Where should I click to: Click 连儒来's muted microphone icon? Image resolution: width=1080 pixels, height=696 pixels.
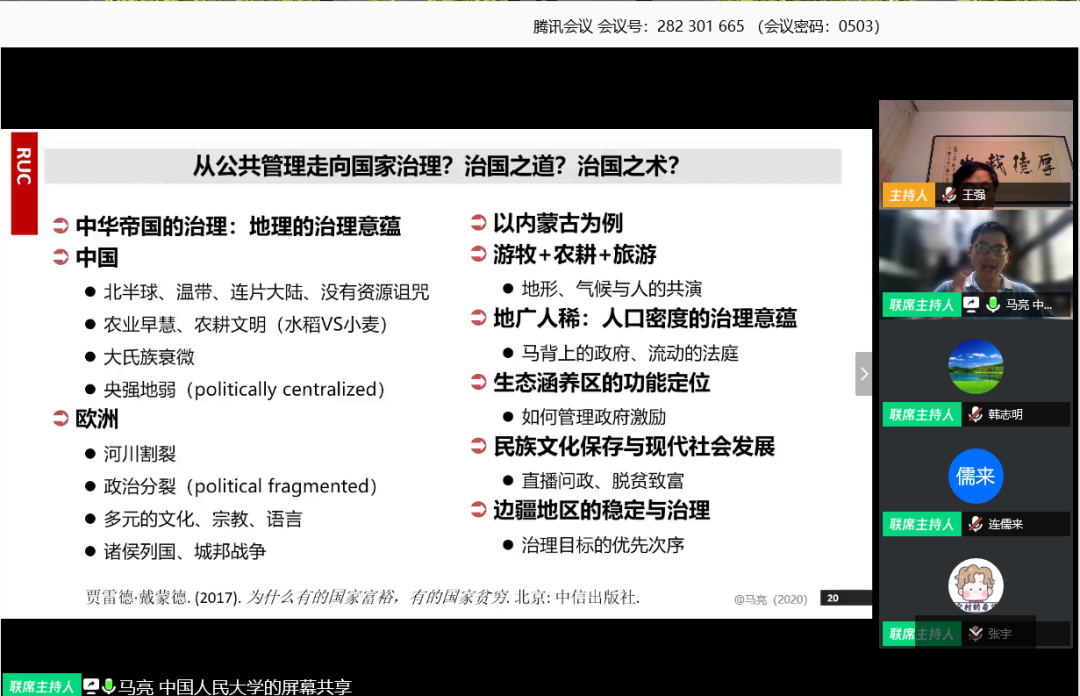(x=974, y=524)
